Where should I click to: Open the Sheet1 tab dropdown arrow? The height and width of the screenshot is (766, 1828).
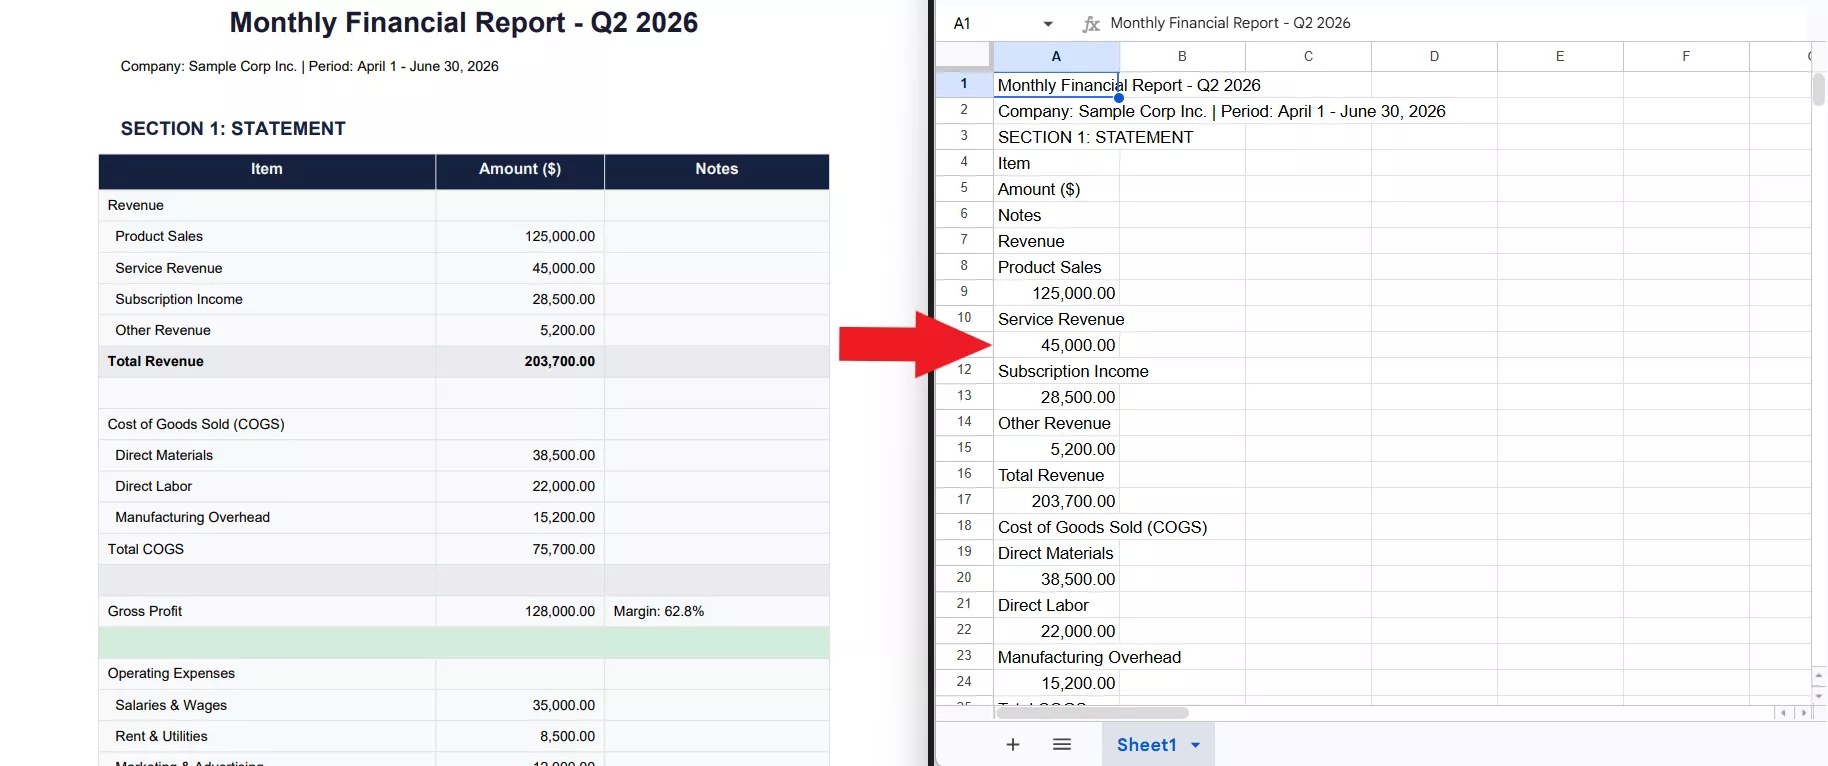point(1195,745)
